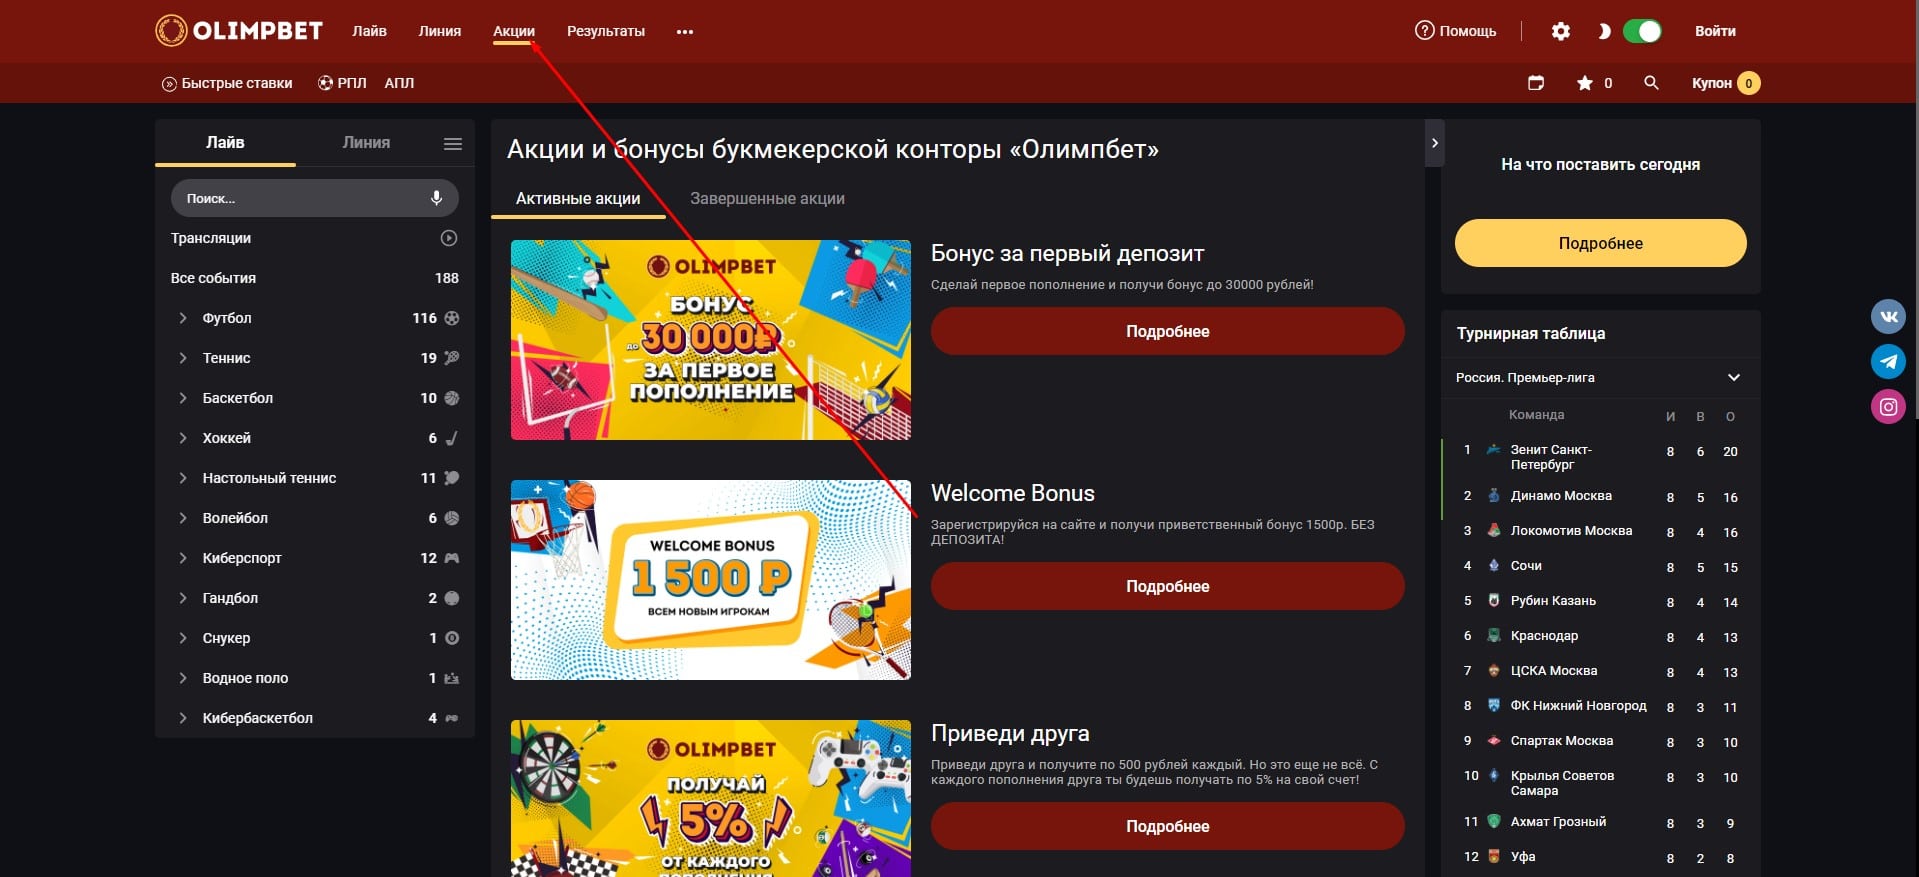Click the search magnifier icon

point(1651,83)
